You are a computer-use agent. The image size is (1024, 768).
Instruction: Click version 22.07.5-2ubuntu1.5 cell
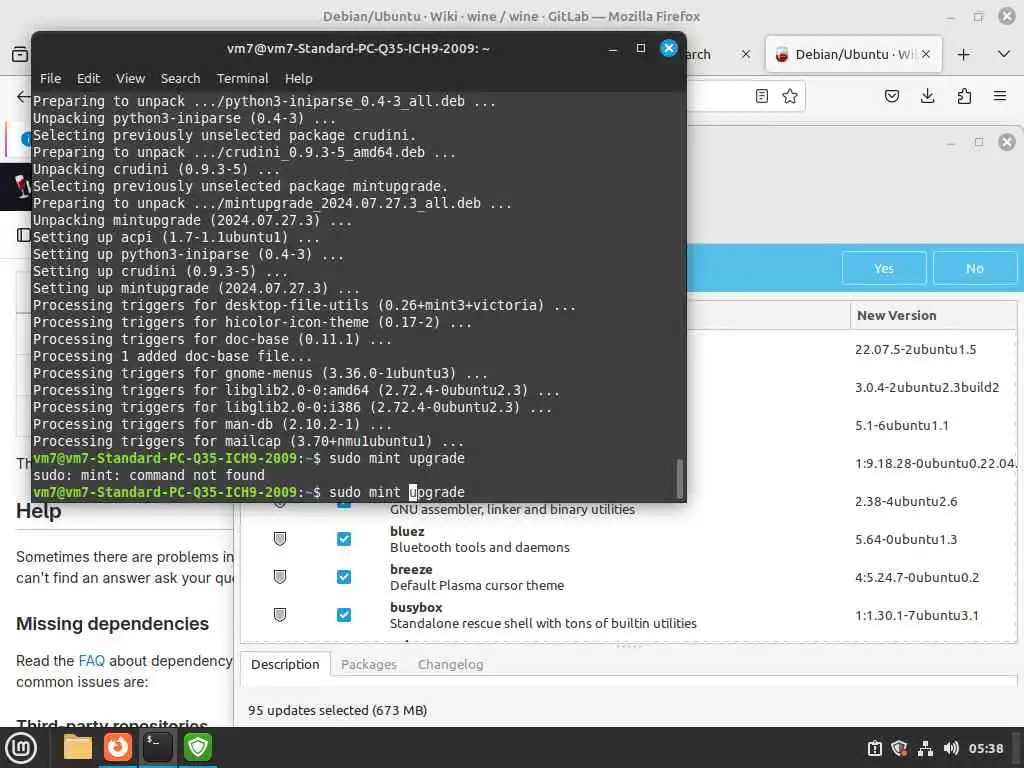pyautogui.click(x=915, y=349)
